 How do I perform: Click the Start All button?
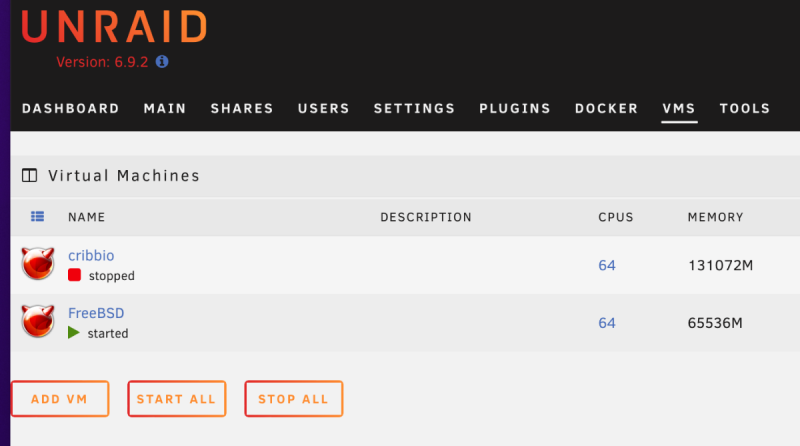177,399
